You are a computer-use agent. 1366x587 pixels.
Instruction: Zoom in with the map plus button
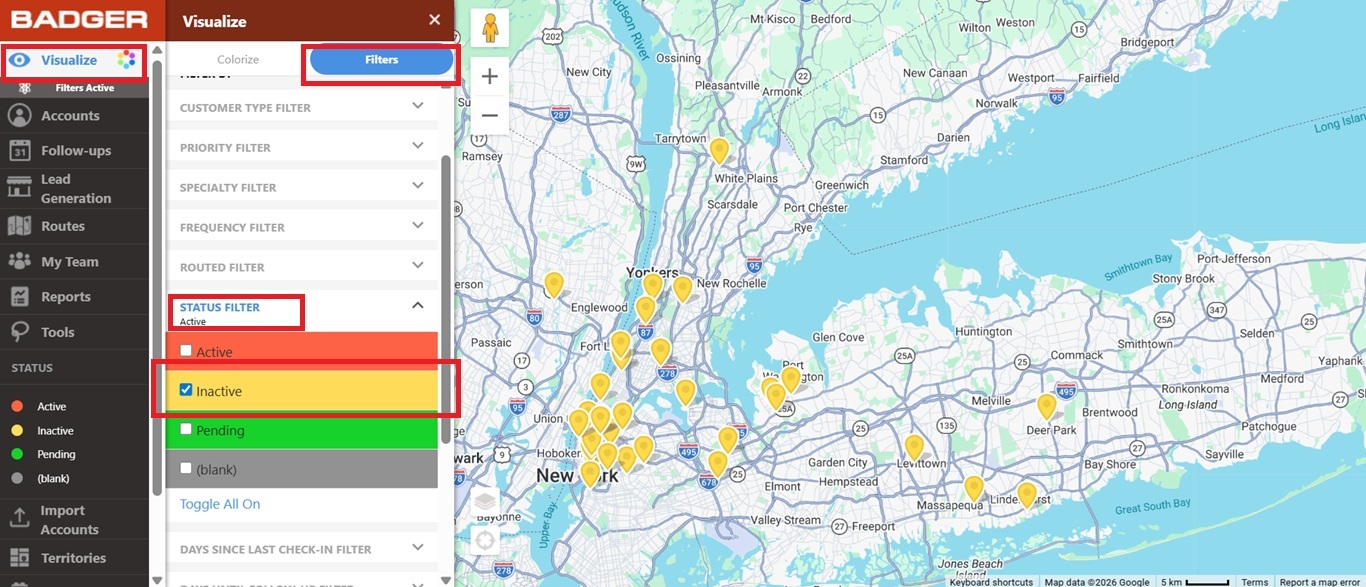click(489, 77)
